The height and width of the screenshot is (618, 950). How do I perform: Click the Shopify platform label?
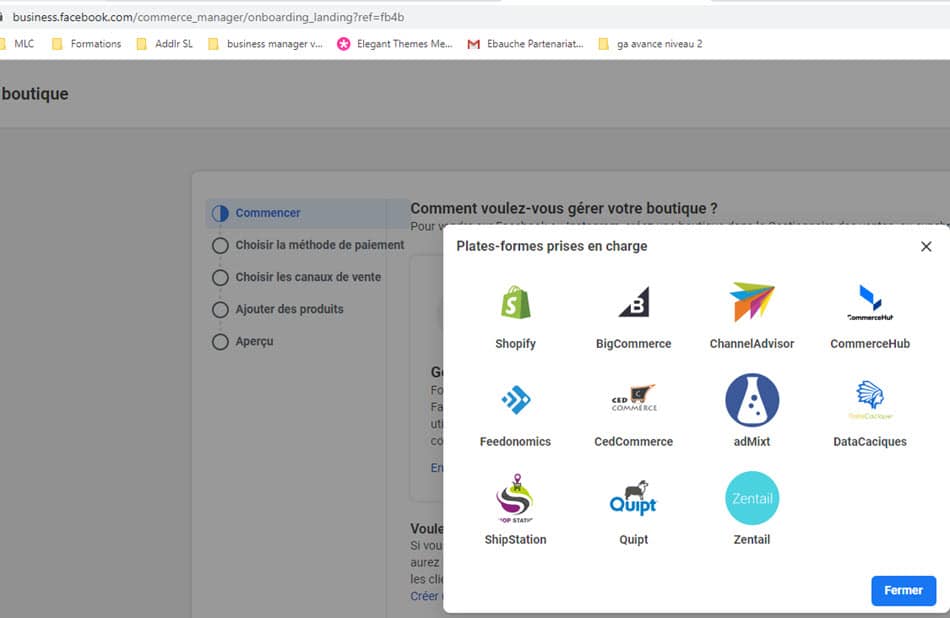tap(516, 344)
